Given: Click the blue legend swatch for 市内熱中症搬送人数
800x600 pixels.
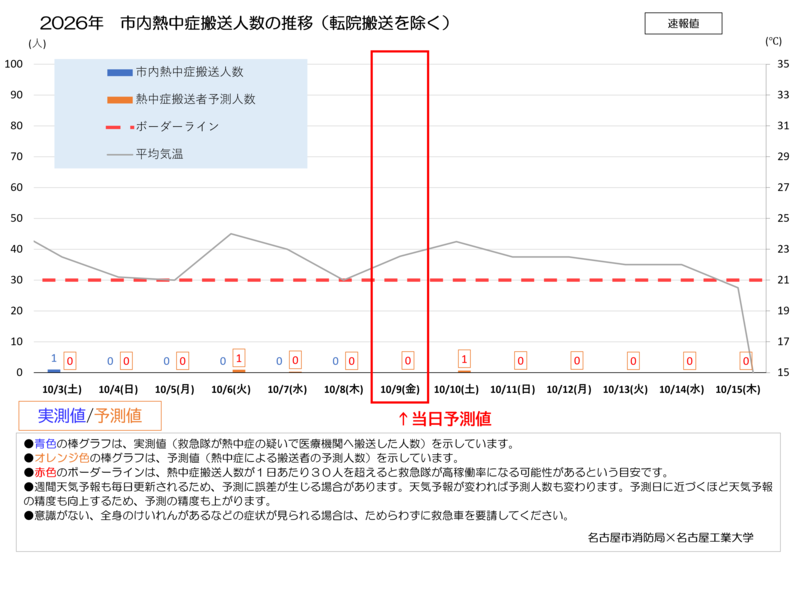Looking at the screenshot, I should pos(119,72).
